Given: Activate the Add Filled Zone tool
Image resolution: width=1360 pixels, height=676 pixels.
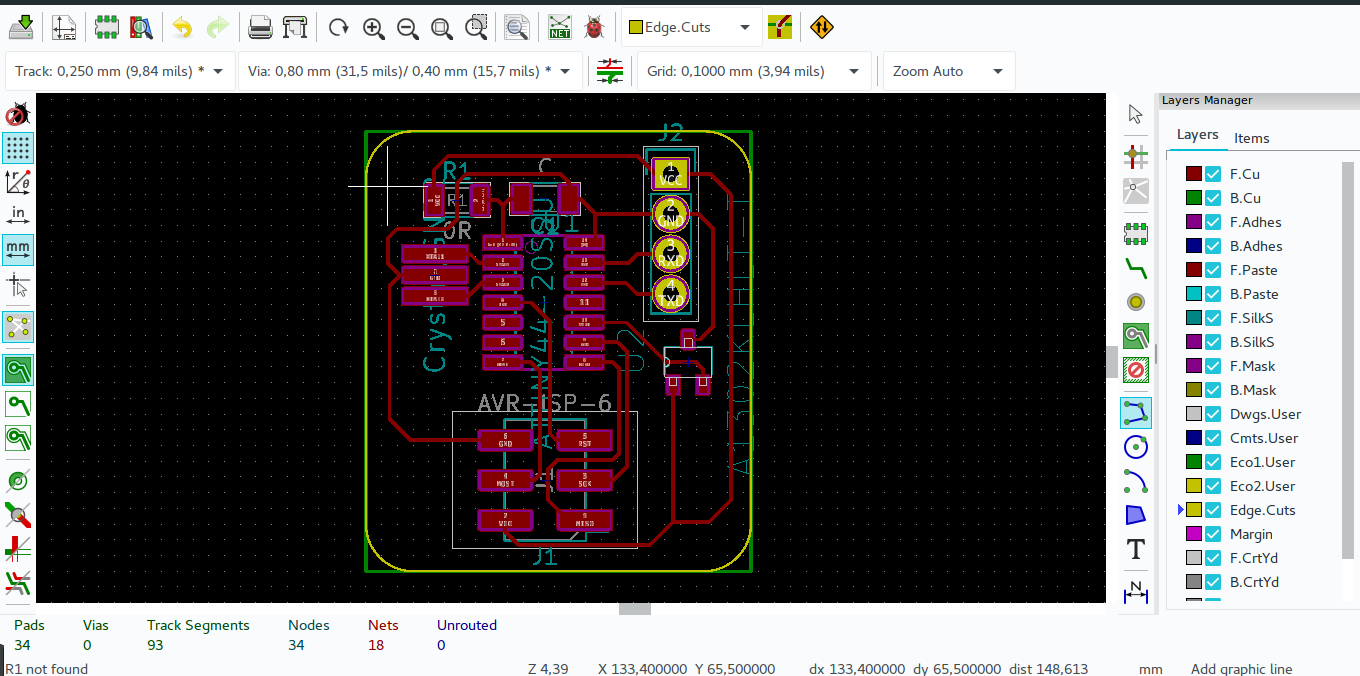Looking at the screenshot, I should (x=1135, y=336).
